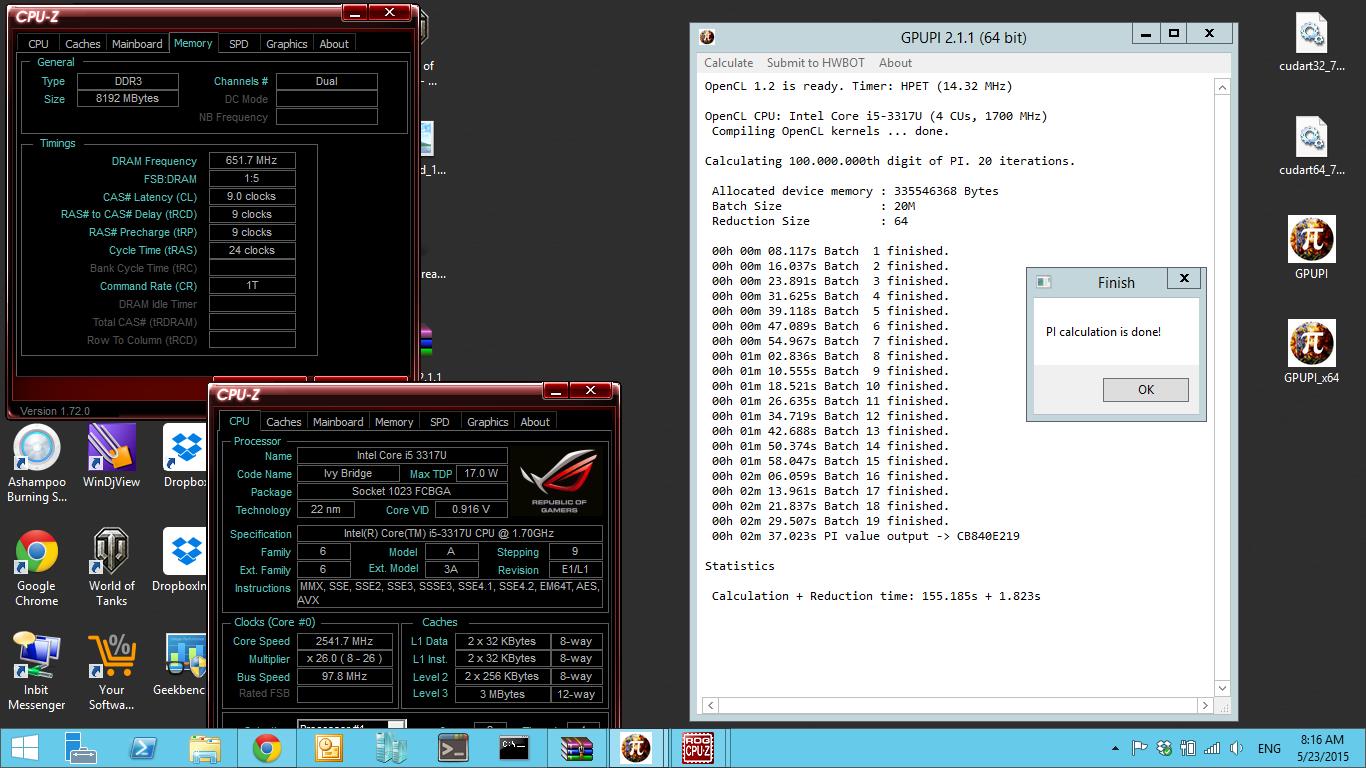Select the GPUPI desktop icon
This screenshot has height=768, width=1366.
click(x=1311, y=247)
